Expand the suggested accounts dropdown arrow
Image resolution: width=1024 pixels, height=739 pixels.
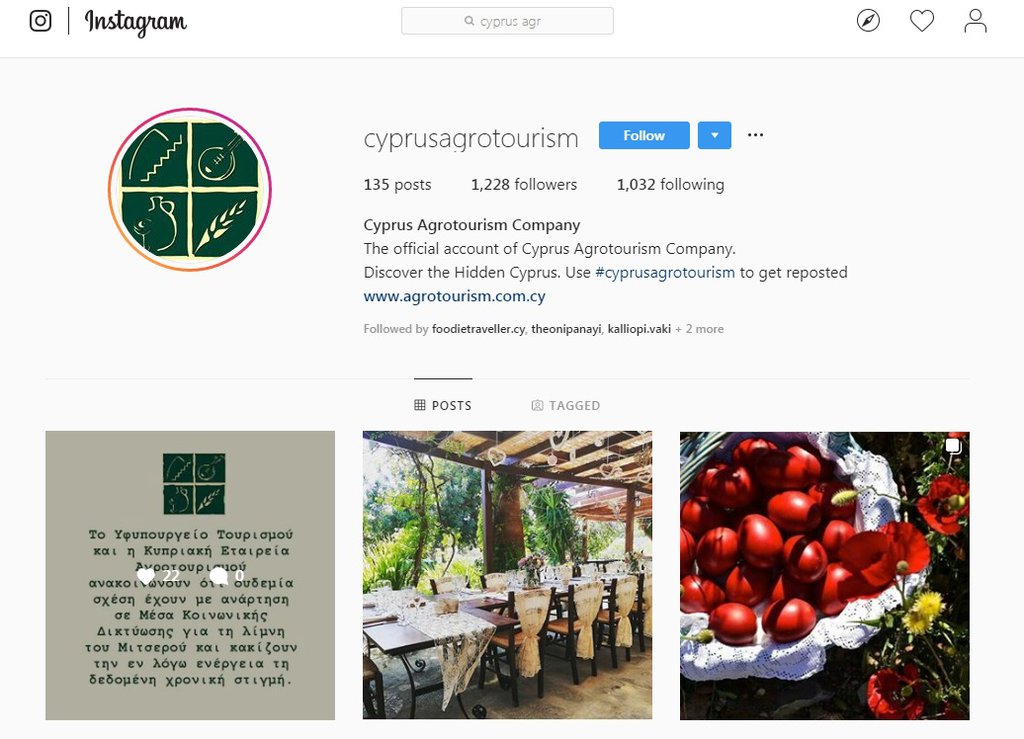714,135
